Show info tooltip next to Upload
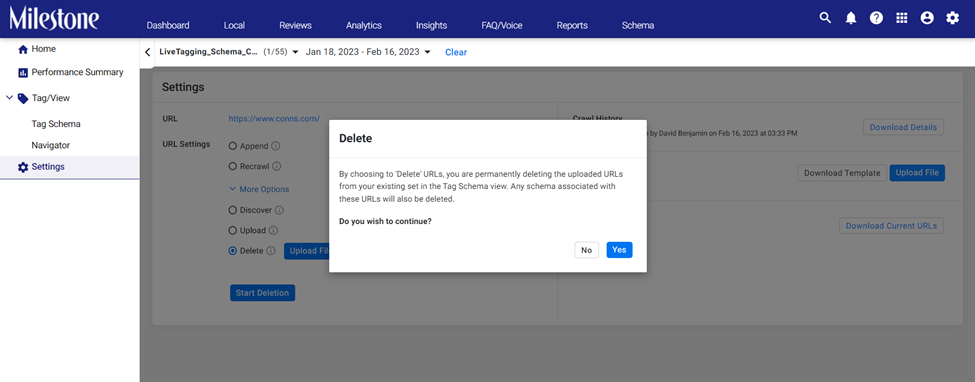This screenshot has height=382, width=975. [x=274, y=231]
